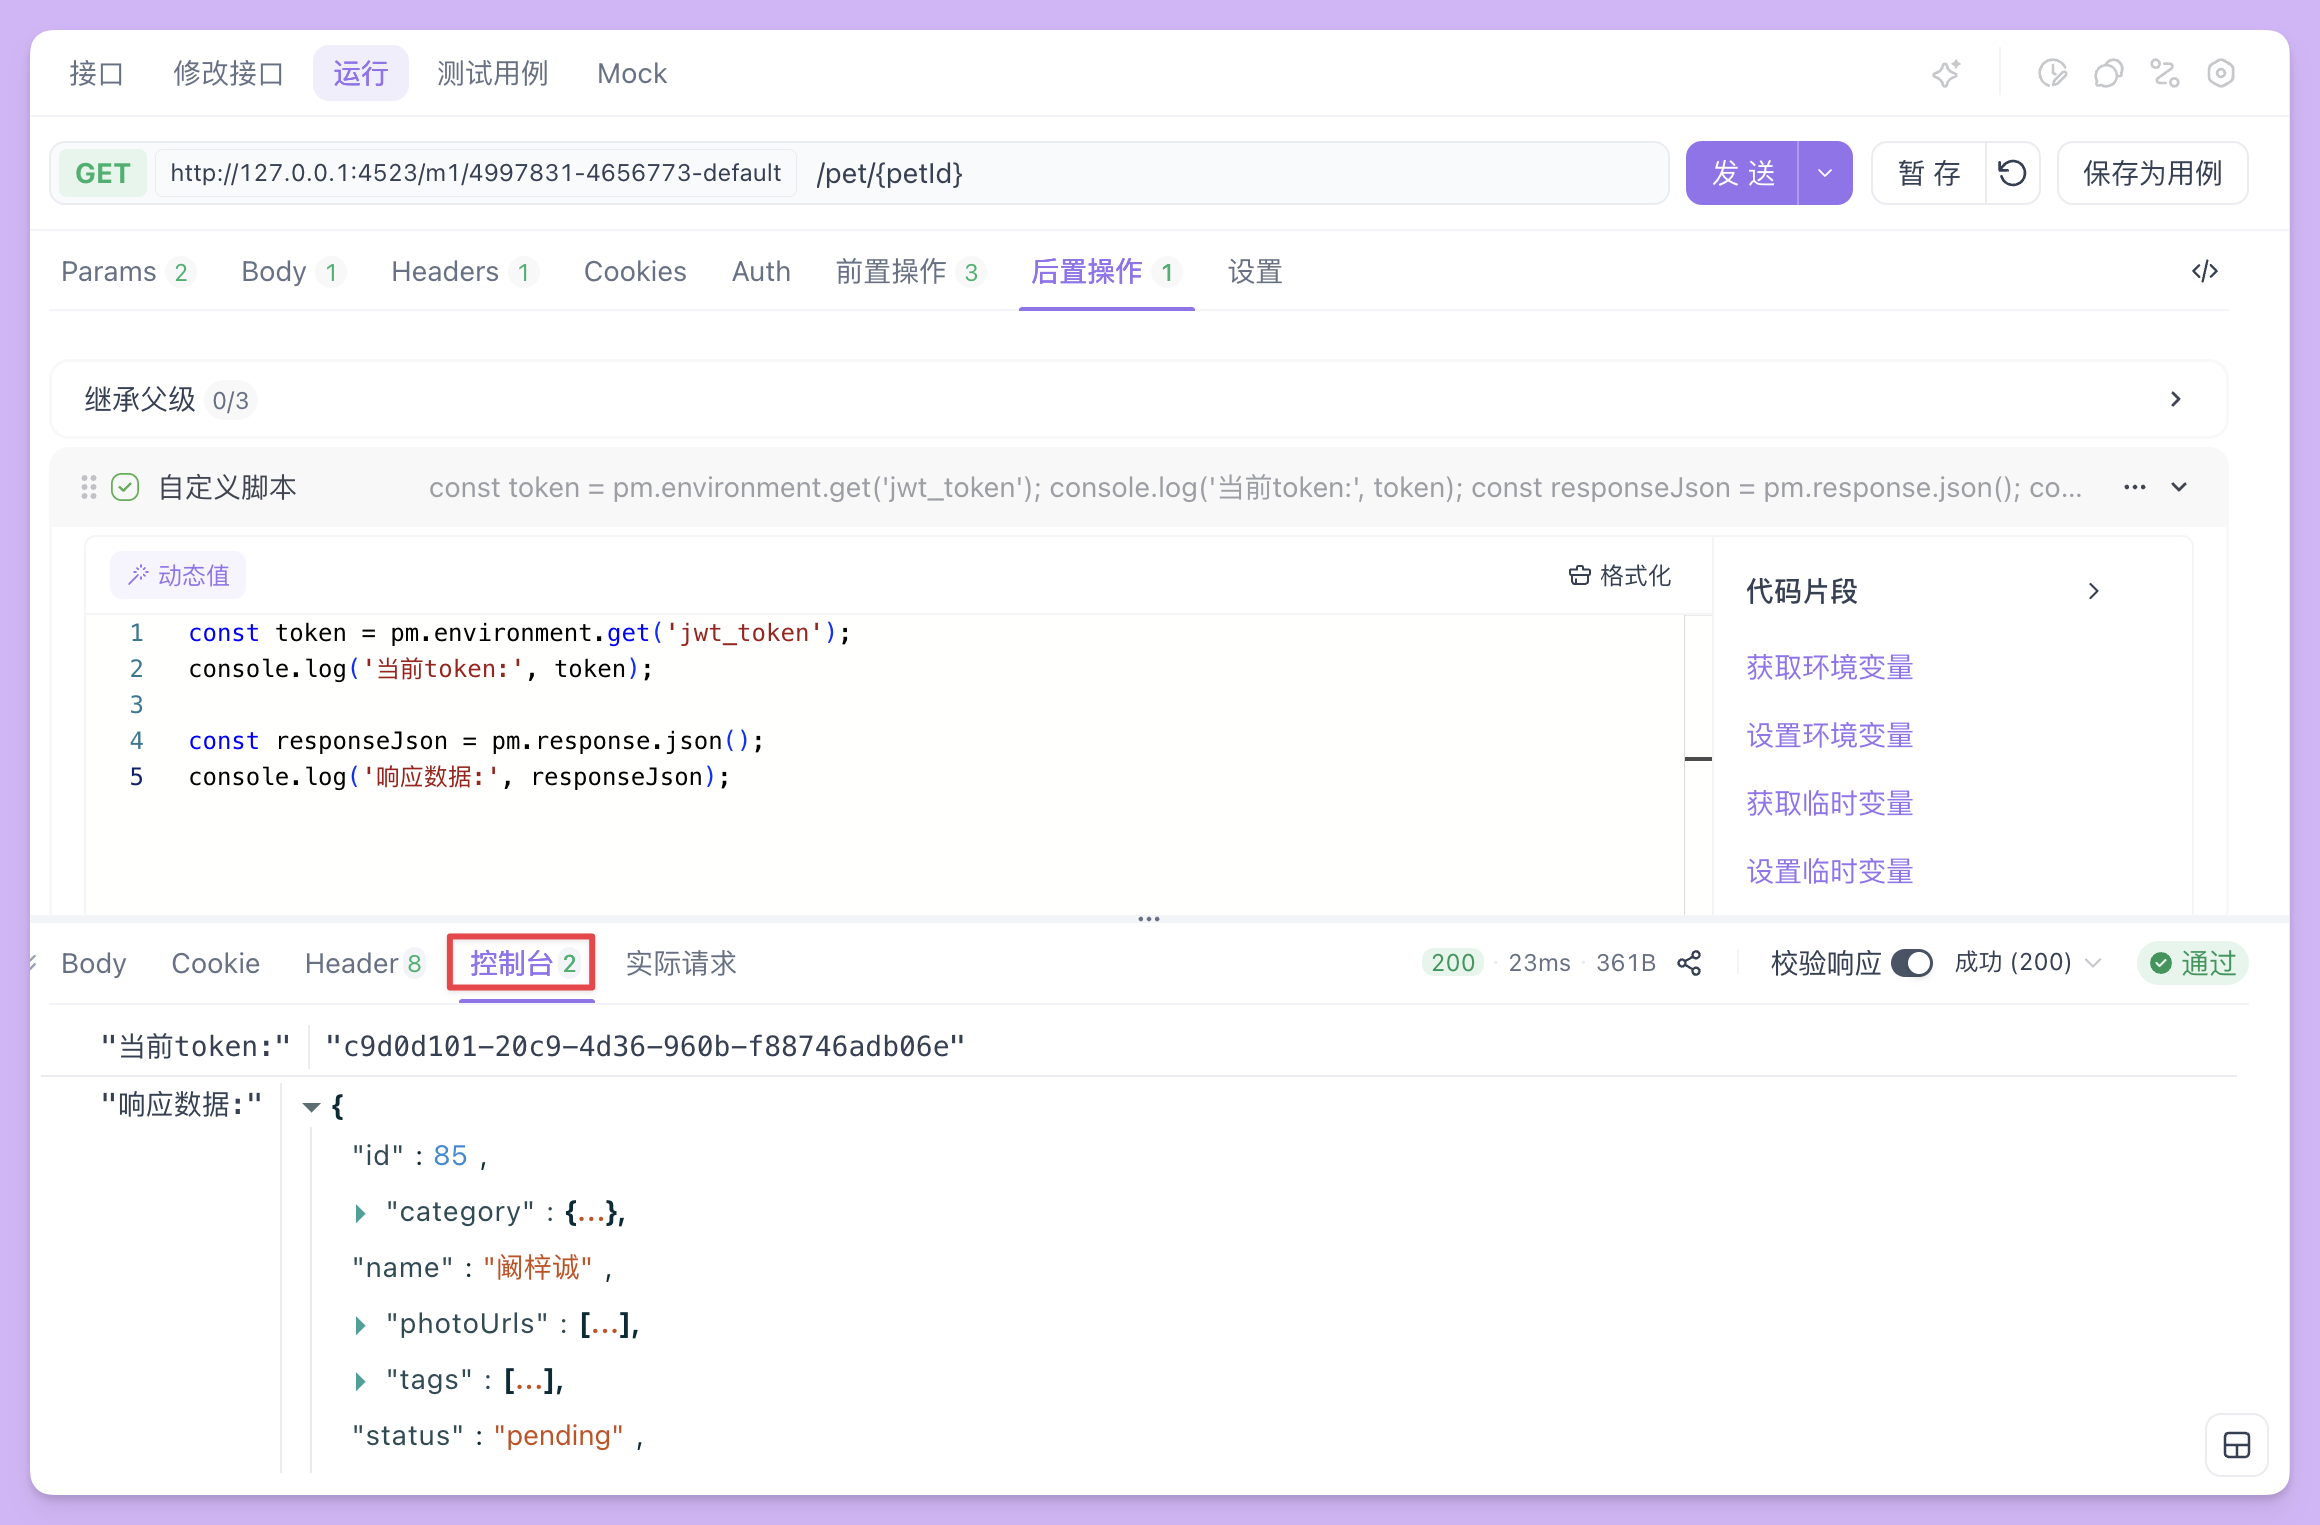Select the GET method selector
This screenshot has width=2320, height=1525.
click(102, 173)
